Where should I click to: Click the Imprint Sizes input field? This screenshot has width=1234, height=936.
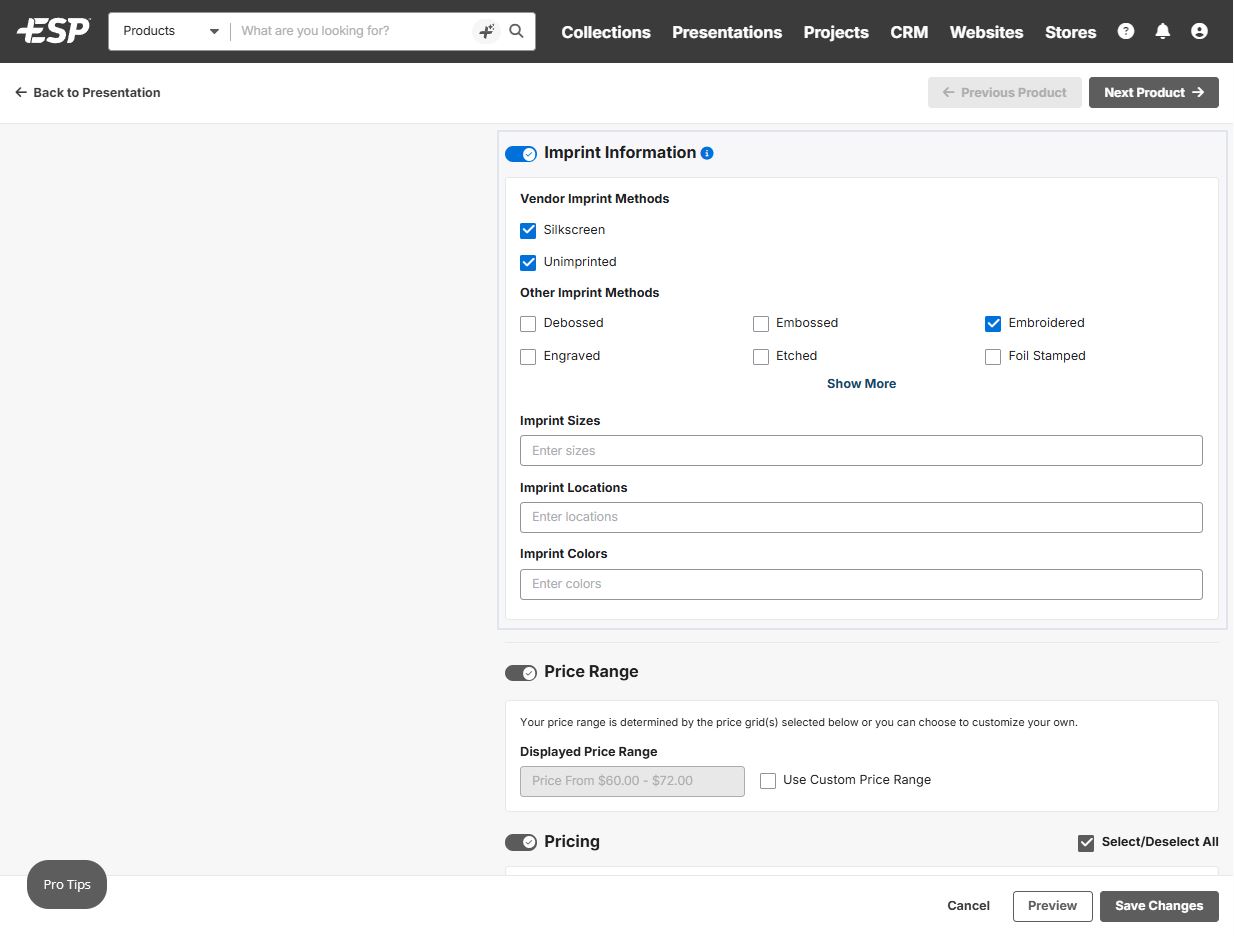point(861,451)
